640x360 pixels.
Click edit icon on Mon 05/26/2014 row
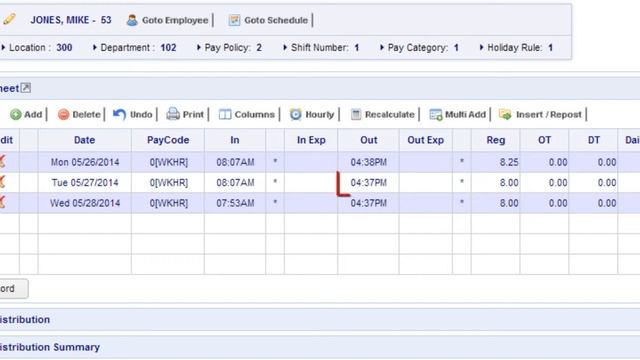tap(2, 162)
